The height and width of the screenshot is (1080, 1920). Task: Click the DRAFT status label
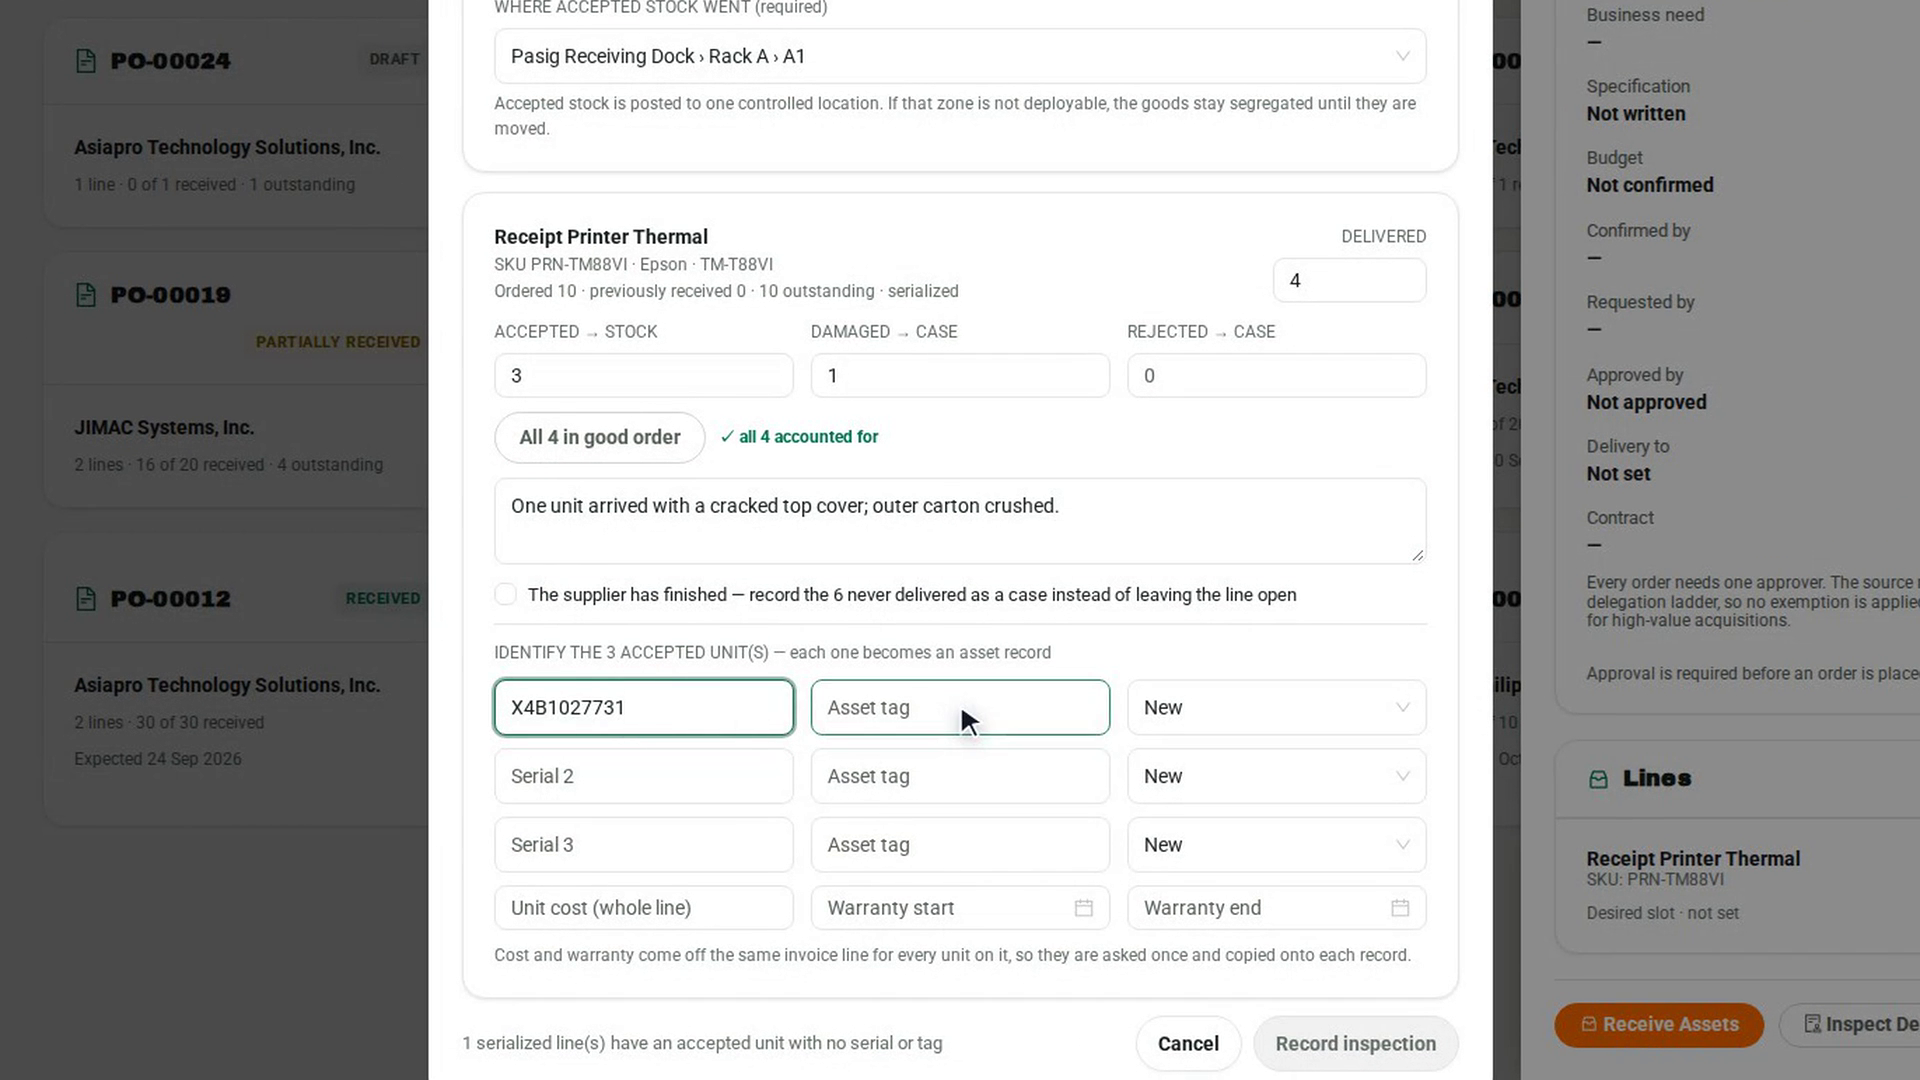[x=394, y=60]
